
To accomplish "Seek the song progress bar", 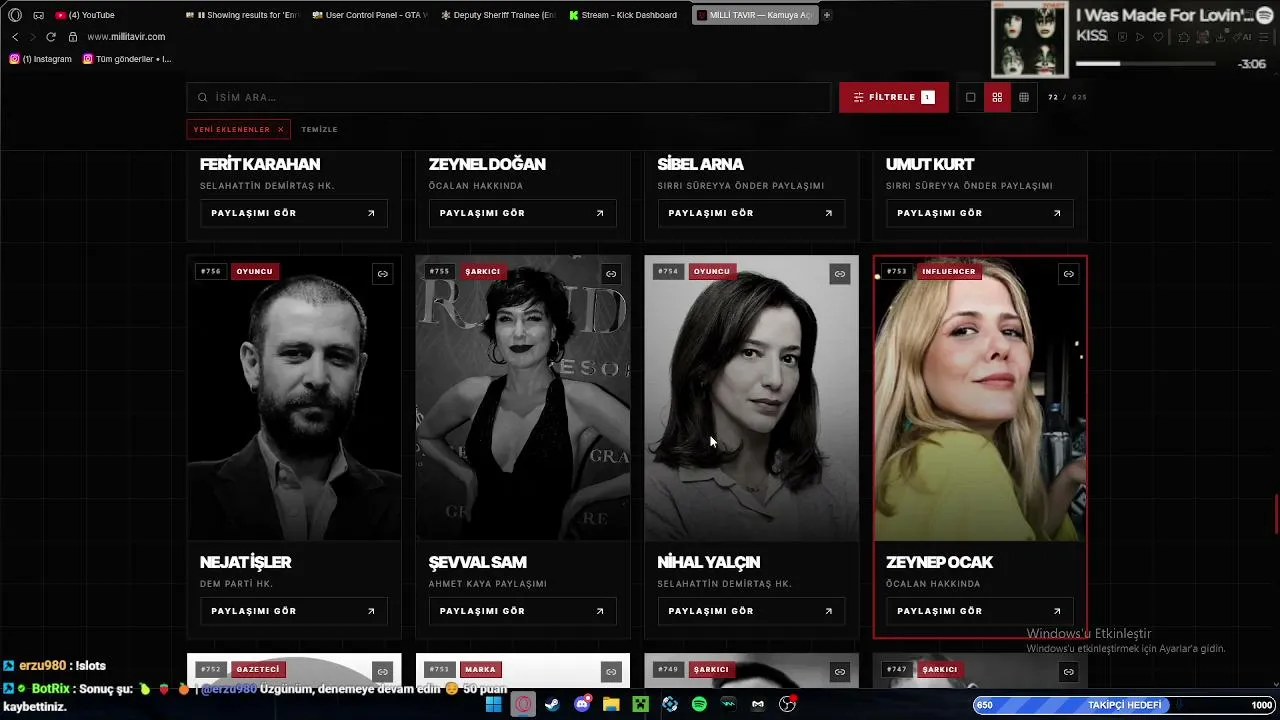I will [1145, 63].
